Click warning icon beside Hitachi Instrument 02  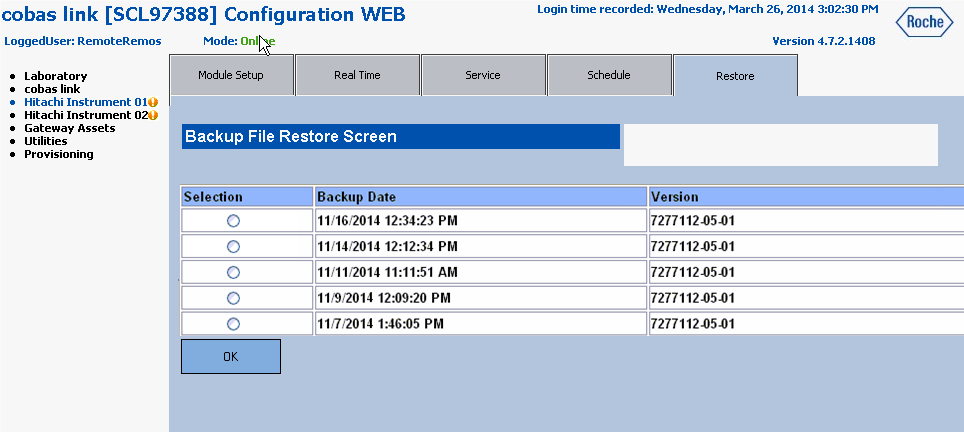point(153,115)
